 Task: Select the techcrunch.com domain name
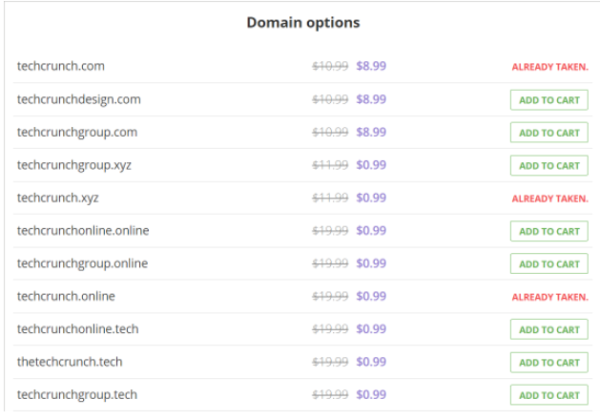pos(61,66)
